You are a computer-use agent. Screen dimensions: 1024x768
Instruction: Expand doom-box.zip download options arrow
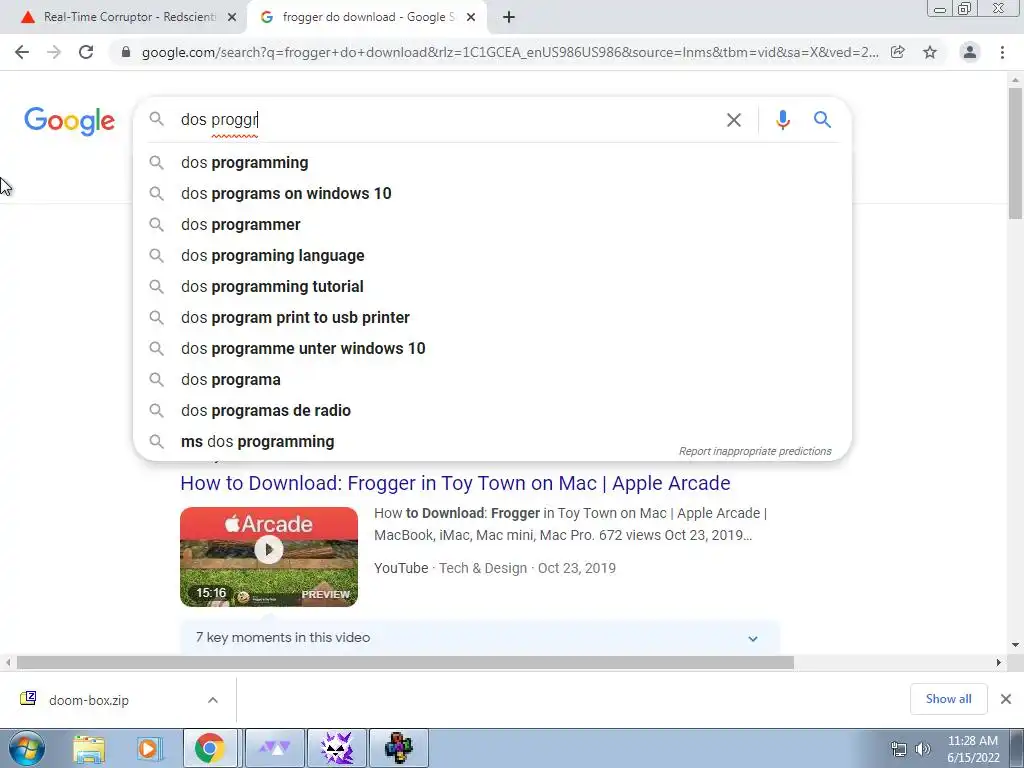tap(213, 700)
